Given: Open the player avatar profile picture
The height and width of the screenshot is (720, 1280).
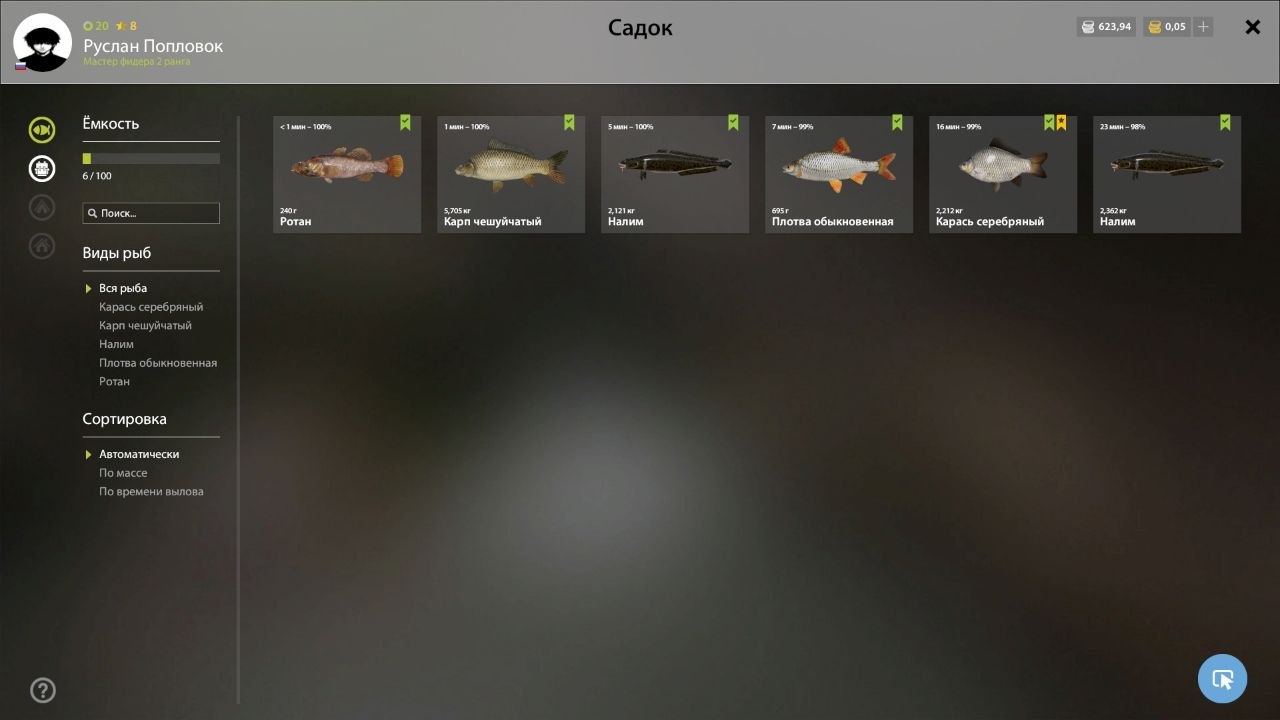Looking at the screenshot, I should [42, 42].
